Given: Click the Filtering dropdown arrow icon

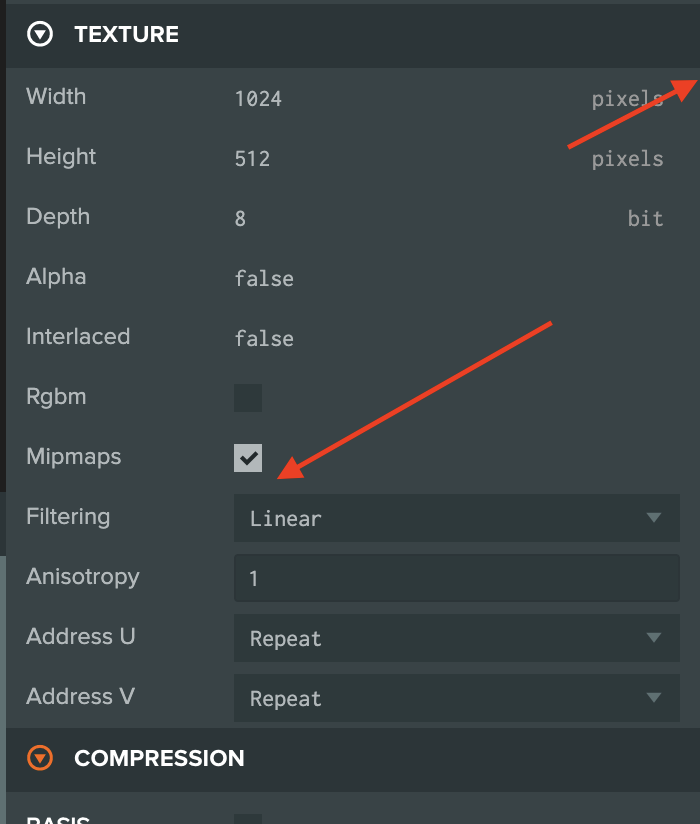Looking at the screenshot, I should pyautogui.click(x=655, y=518).
